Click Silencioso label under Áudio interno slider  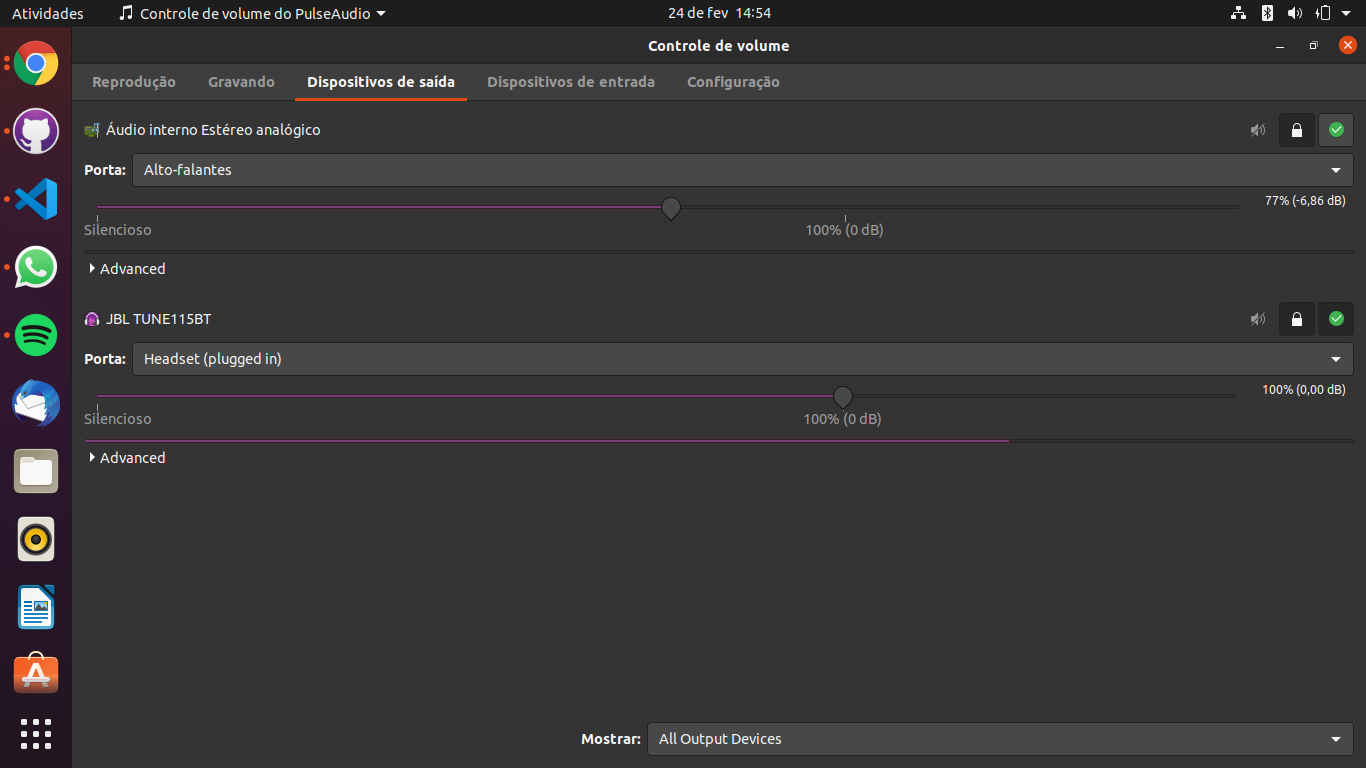tap(118, 230)
